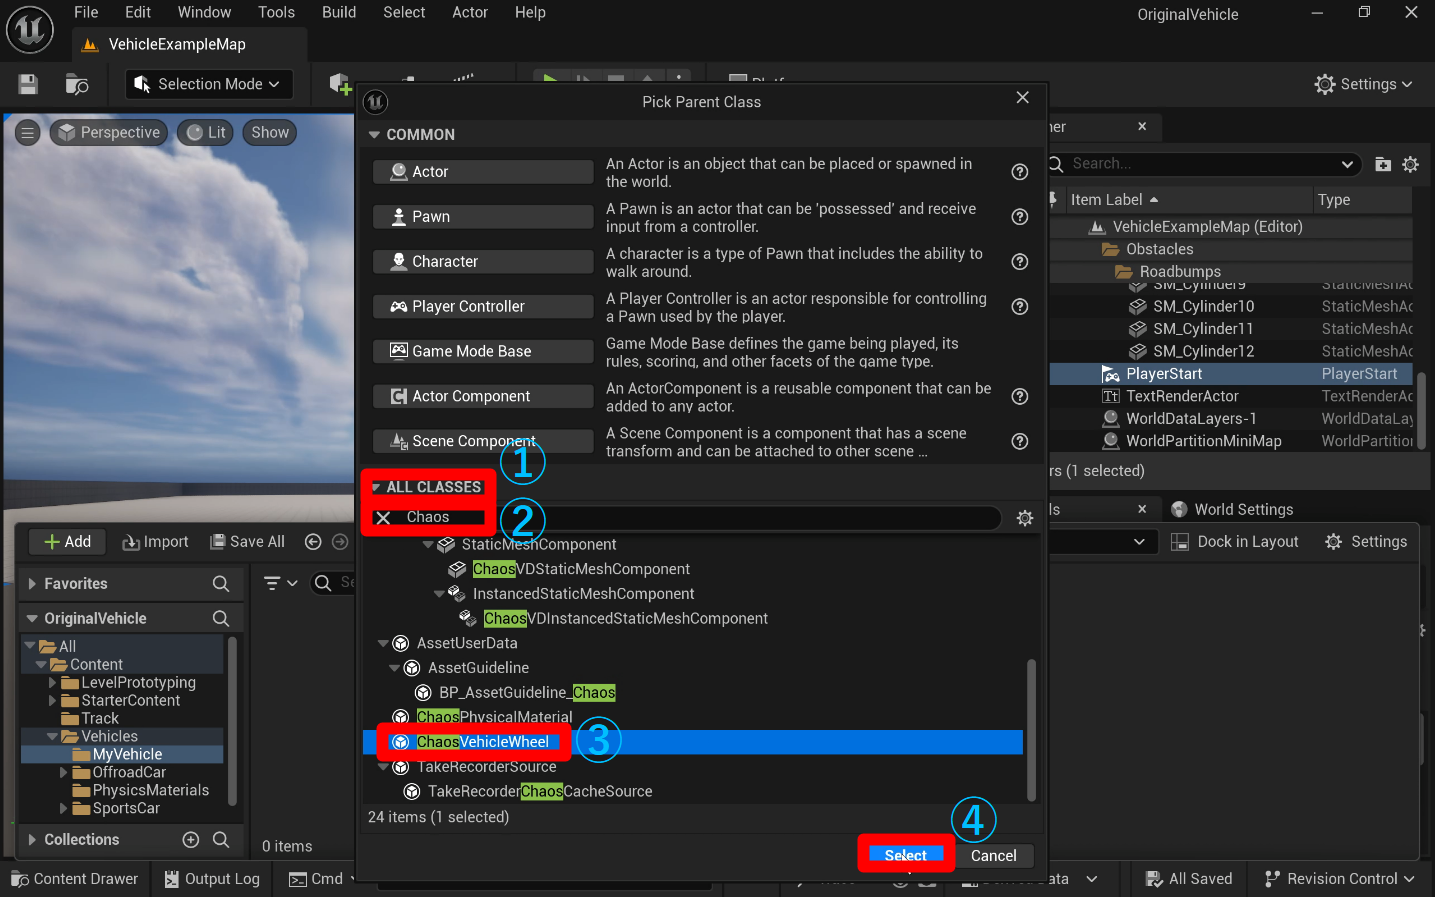Open the Help menu
This screenshot has height=898, width=1436.
tap(530, 12)
